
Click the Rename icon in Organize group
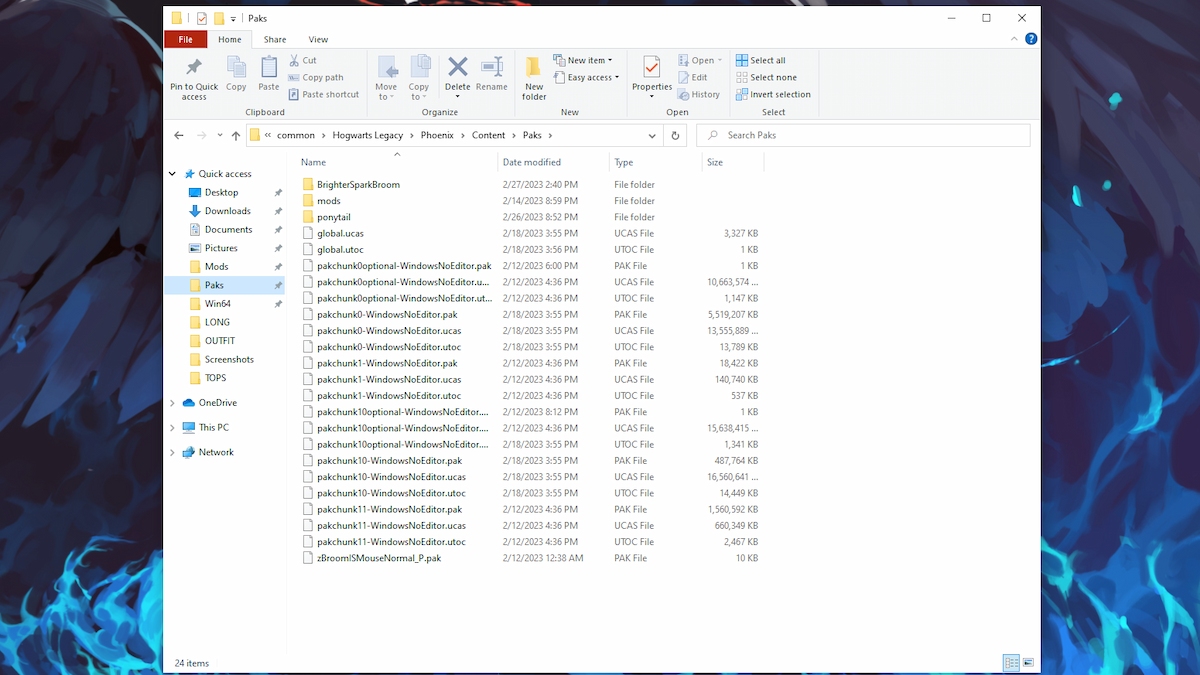click(491, 68)
